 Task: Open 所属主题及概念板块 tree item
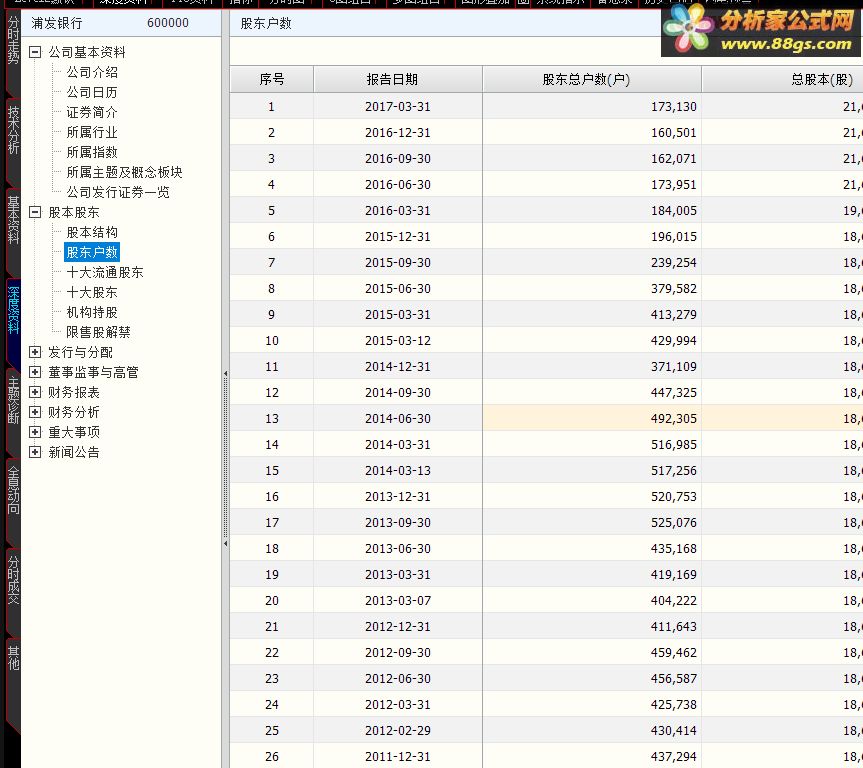124,172
